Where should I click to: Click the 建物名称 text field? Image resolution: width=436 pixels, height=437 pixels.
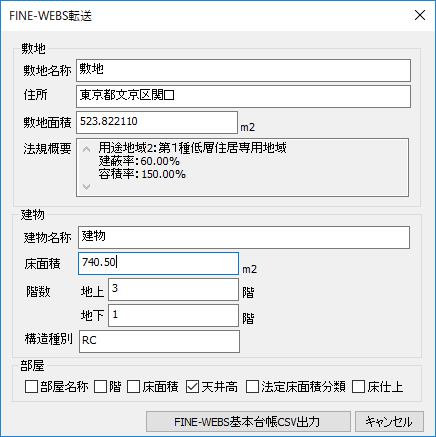click(x=244, y=237)
